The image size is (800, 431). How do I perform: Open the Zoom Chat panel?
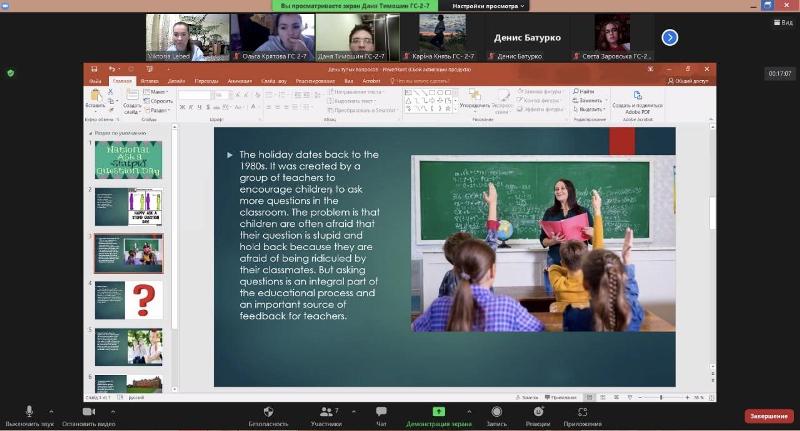click(381, 414)
